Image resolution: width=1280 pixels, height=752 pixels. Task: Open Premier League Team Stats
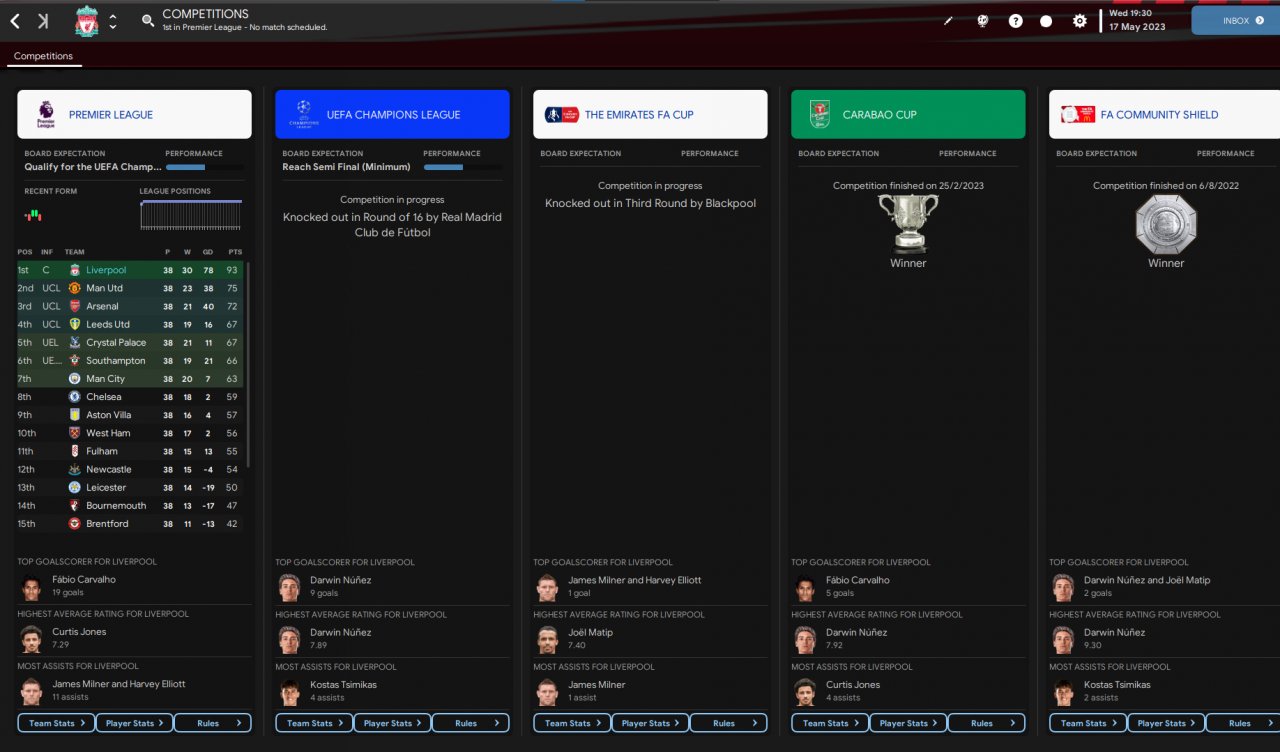point(56,723)
